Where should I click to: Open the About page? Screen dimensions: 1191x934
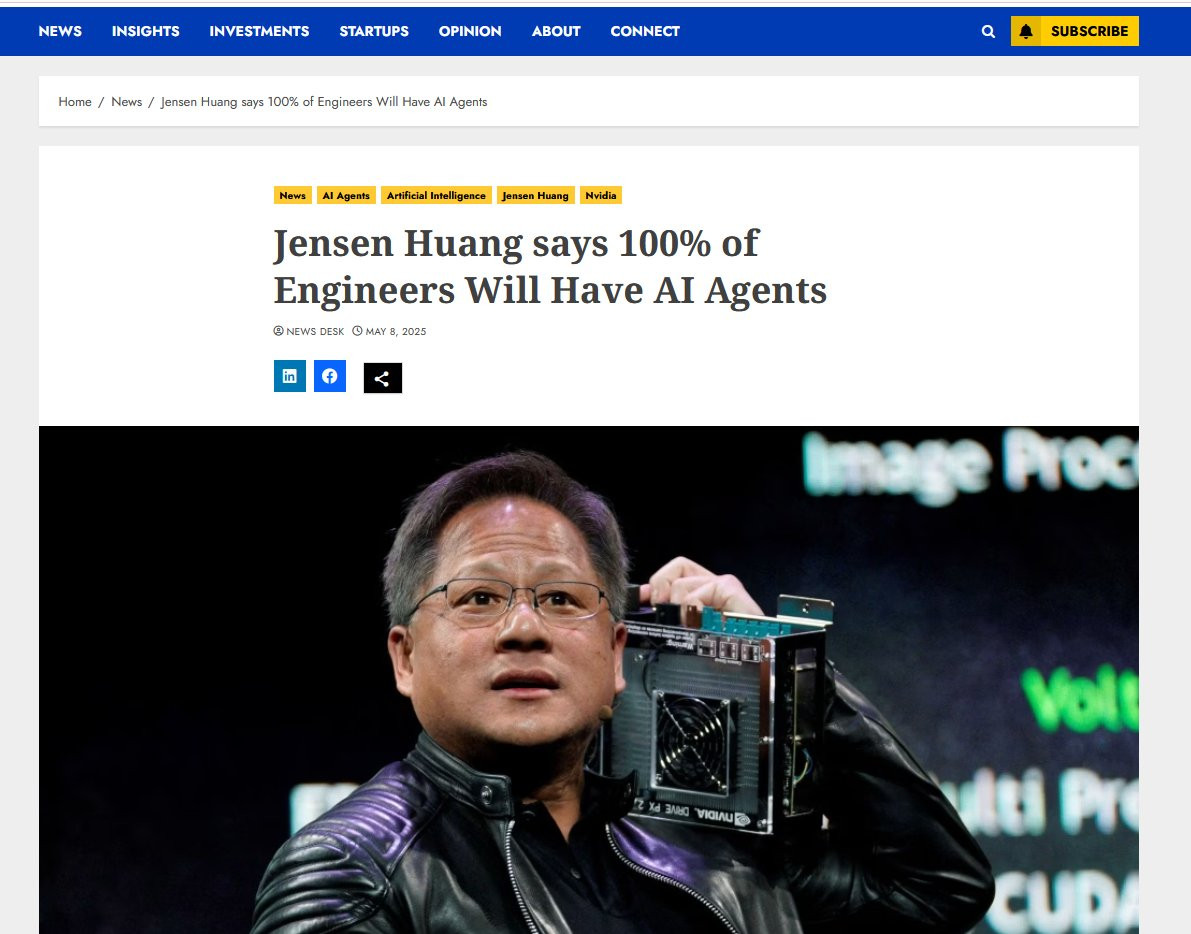pyautogui.click(x=556, y=31)
